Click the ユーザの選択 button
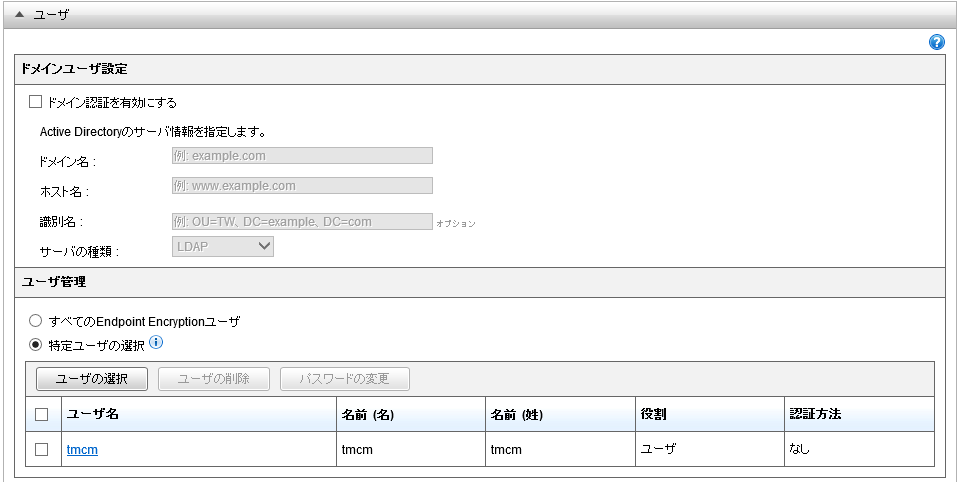 point(92,379)
